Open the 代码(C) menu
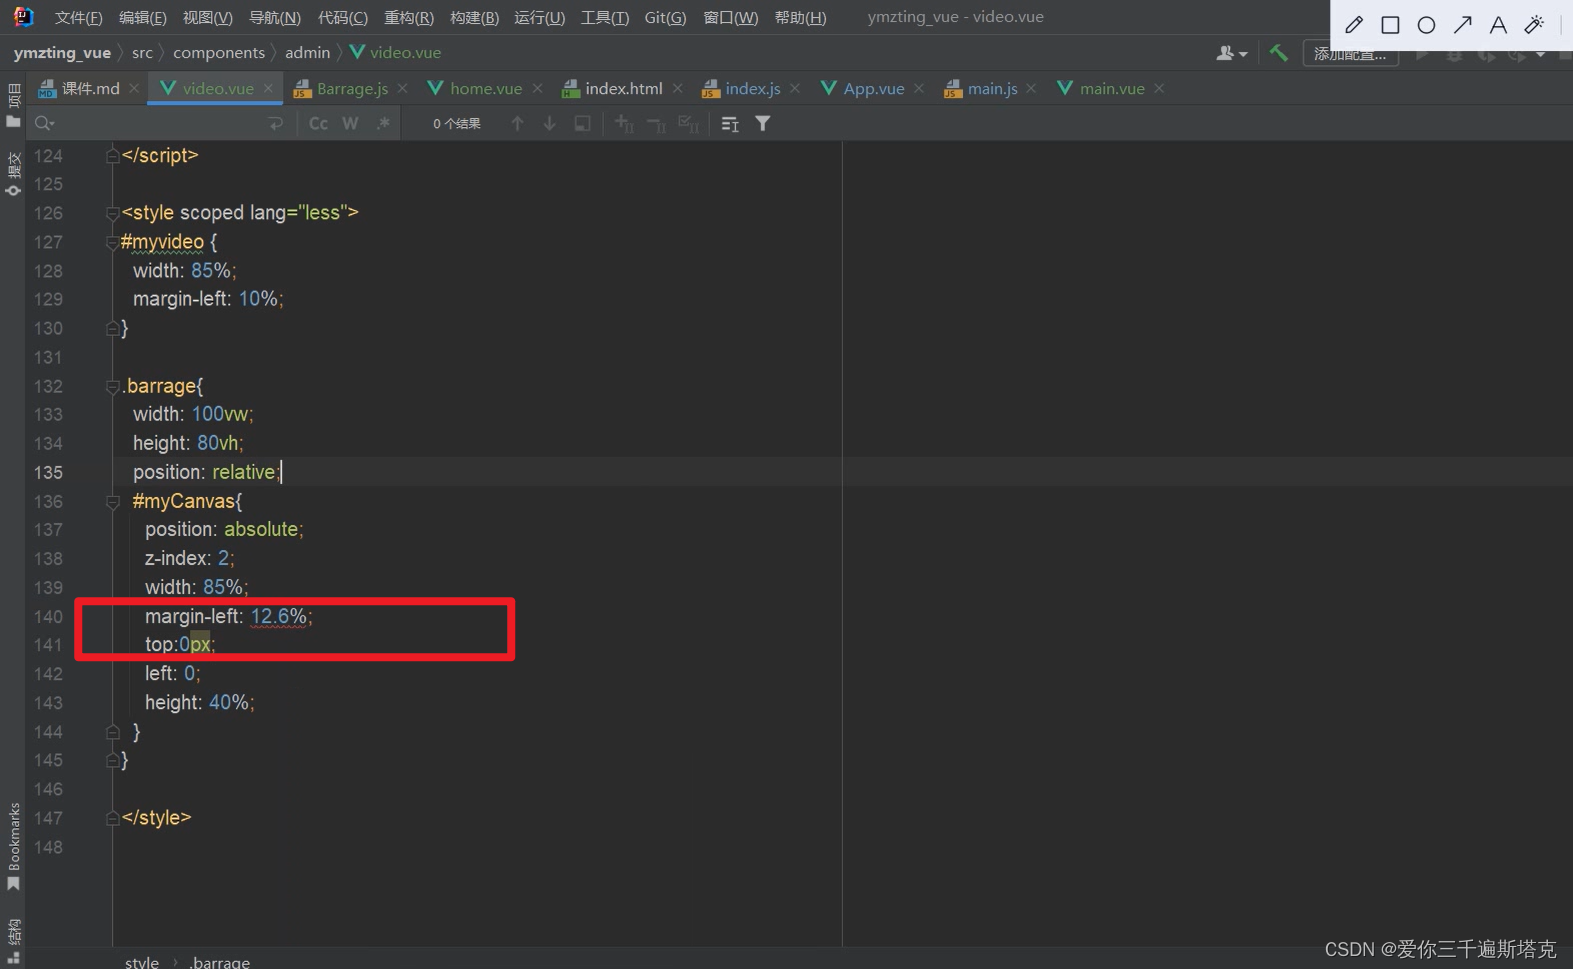Image resolution: width=1573 pixels, height=969 pixels. (x=342, y=18)
